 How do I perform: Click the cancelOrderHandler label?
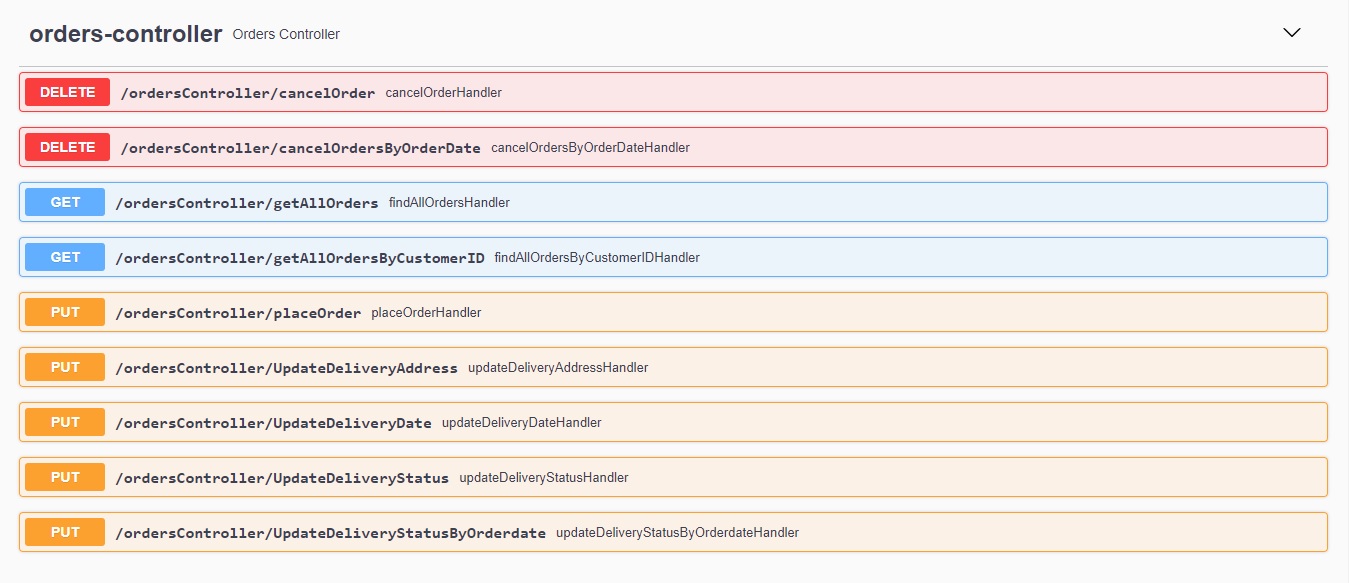[x=443, y=92]
